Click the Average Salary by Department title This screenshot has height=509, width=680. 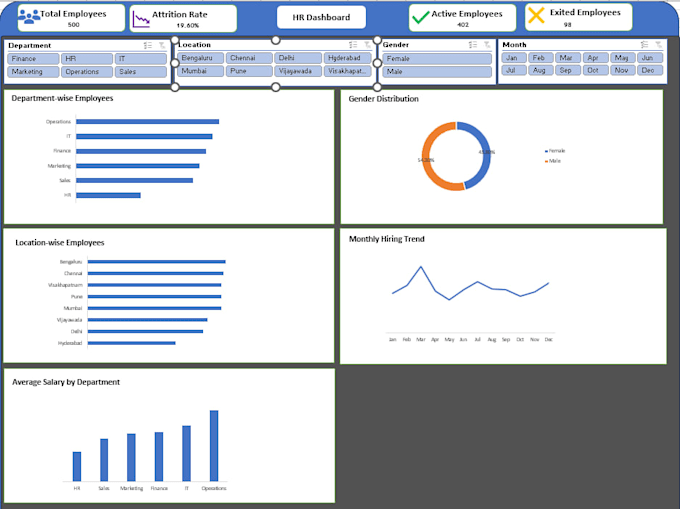(x=66, y=382)
